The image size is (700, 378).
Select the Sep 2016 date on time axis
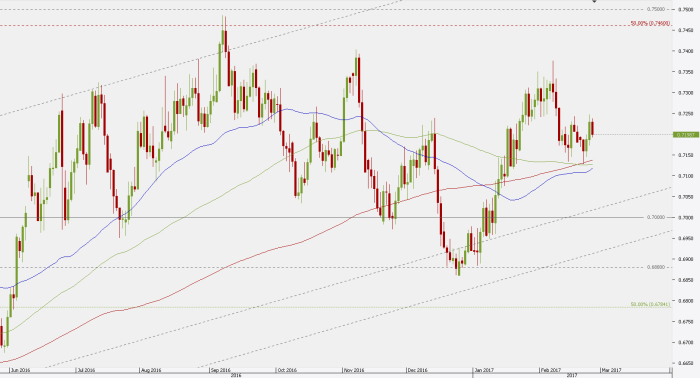tap(220, 370)
